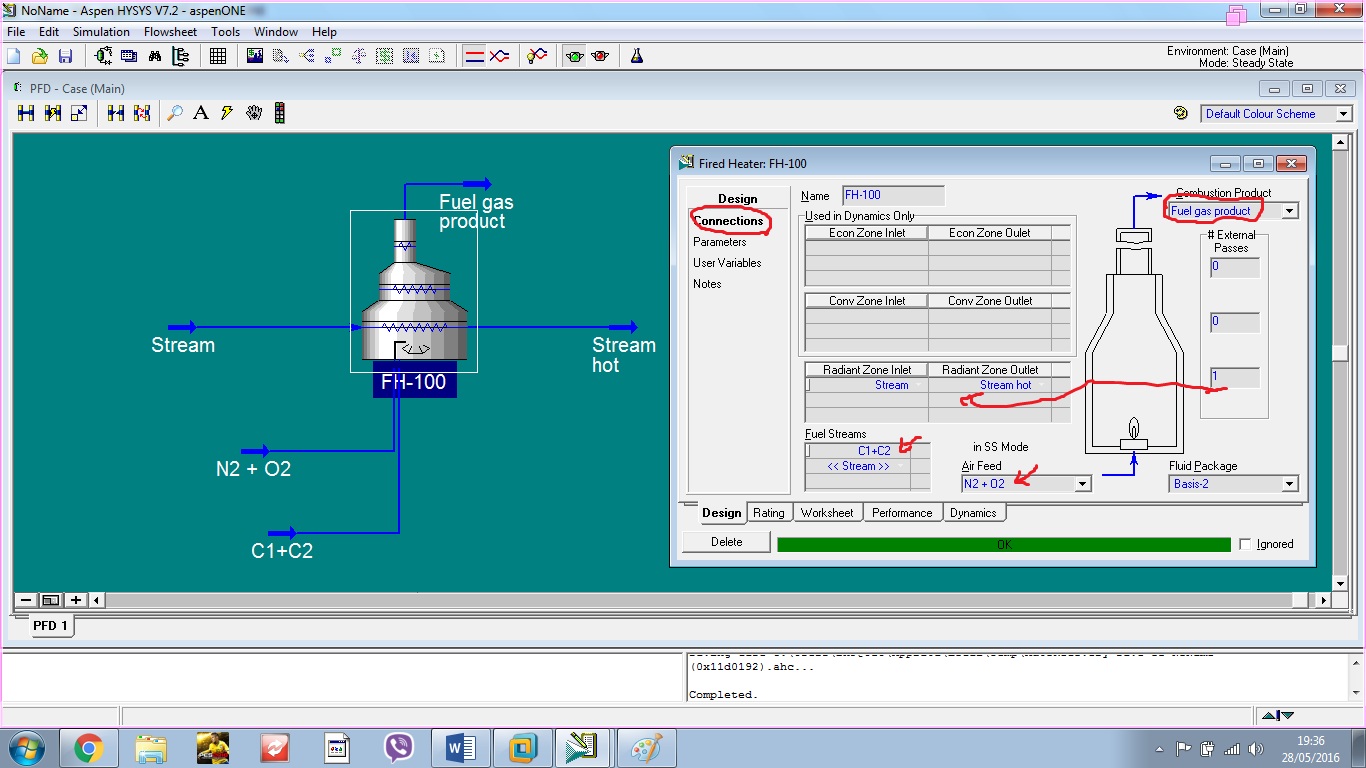
Task: Open the Workbook from the toolbar
Action: [x=218, y=55]
